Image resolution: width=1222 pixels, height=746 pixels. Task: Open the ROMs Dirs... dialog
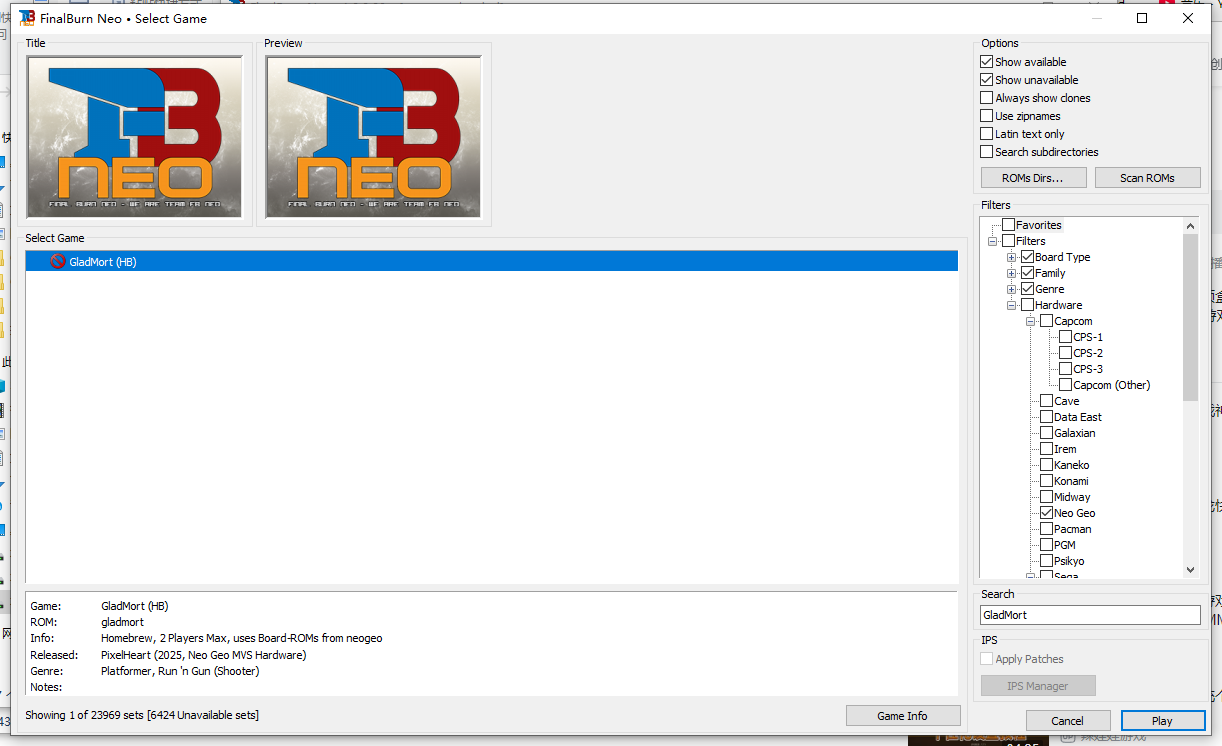(x=1031, y=178)
